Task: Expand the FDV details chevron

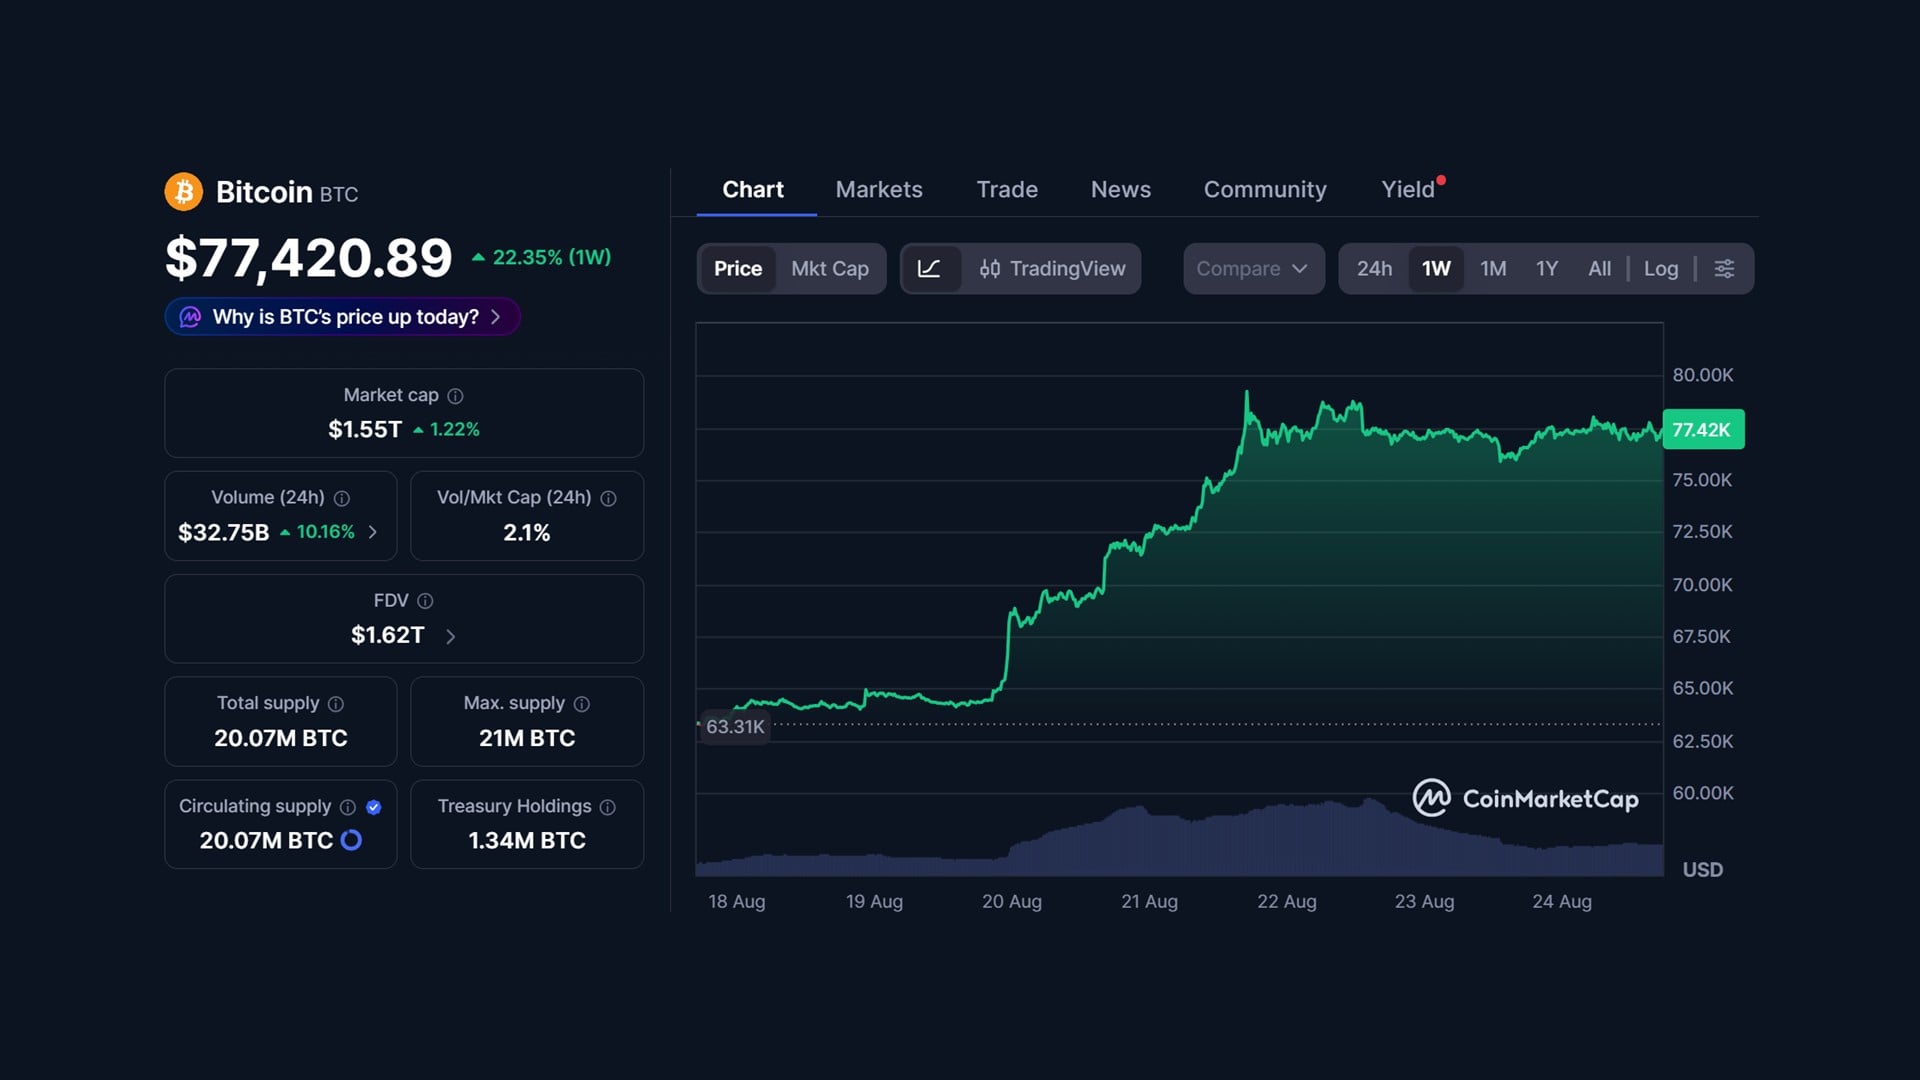Action: 450,636
